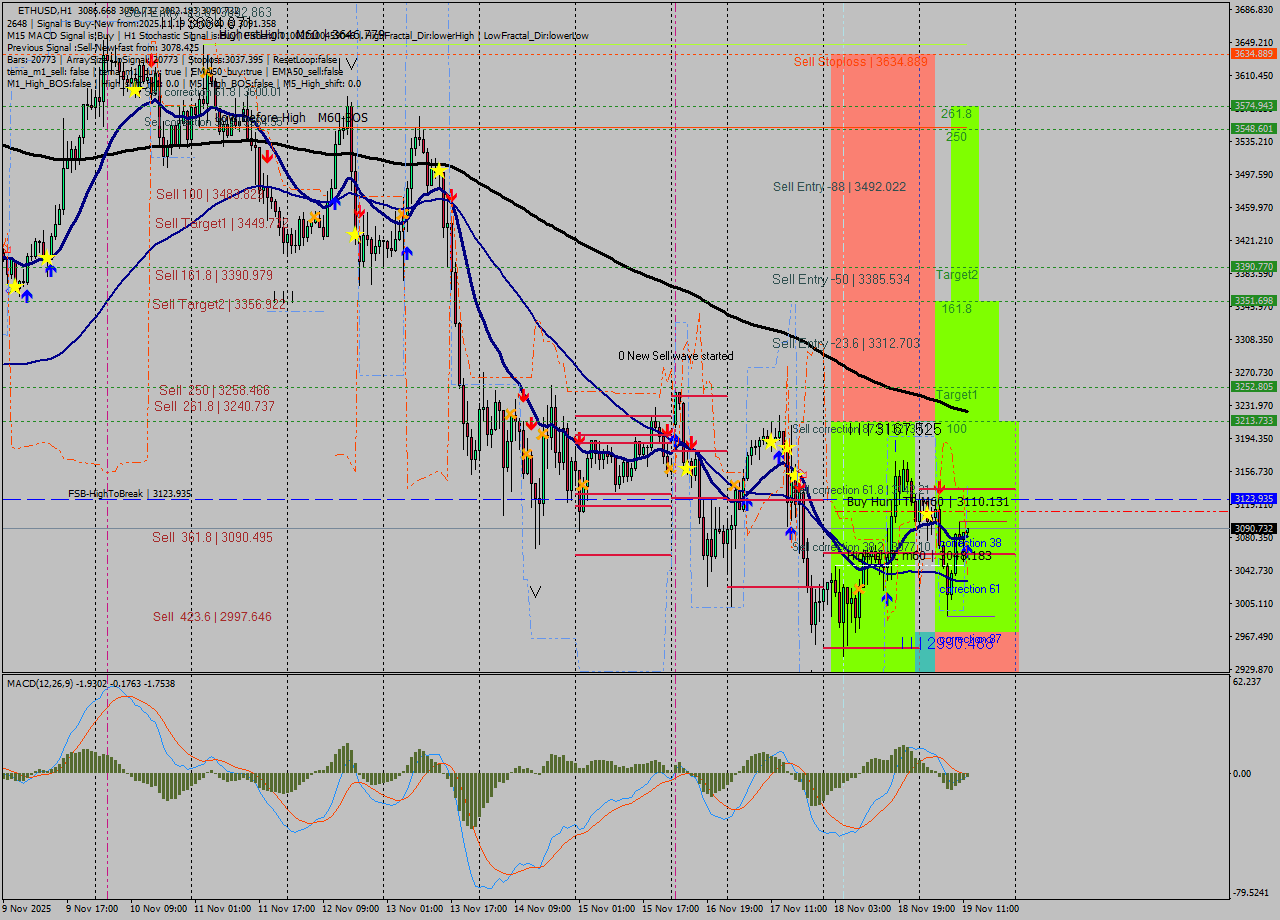Select the blue up buy arrow near the 9 Nov lows
Image resolution: width=1280 pixels, height=920 pixels.
click(x=26, y=296)
